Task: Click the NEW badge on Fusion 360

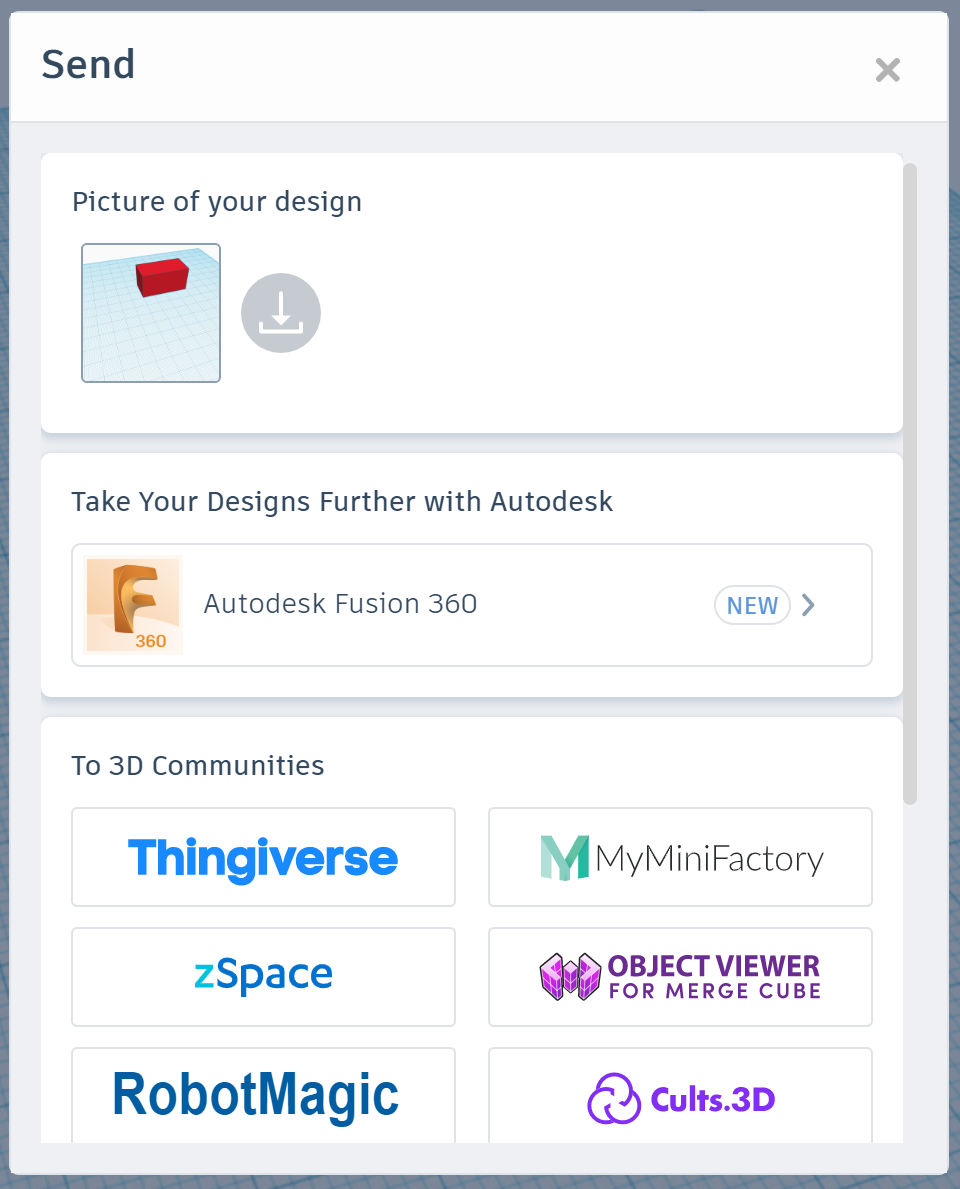Action: (x=752, y=606)
